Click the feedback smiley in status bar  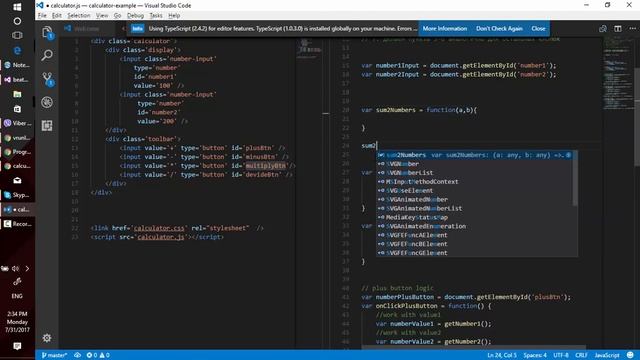[631, 355]
